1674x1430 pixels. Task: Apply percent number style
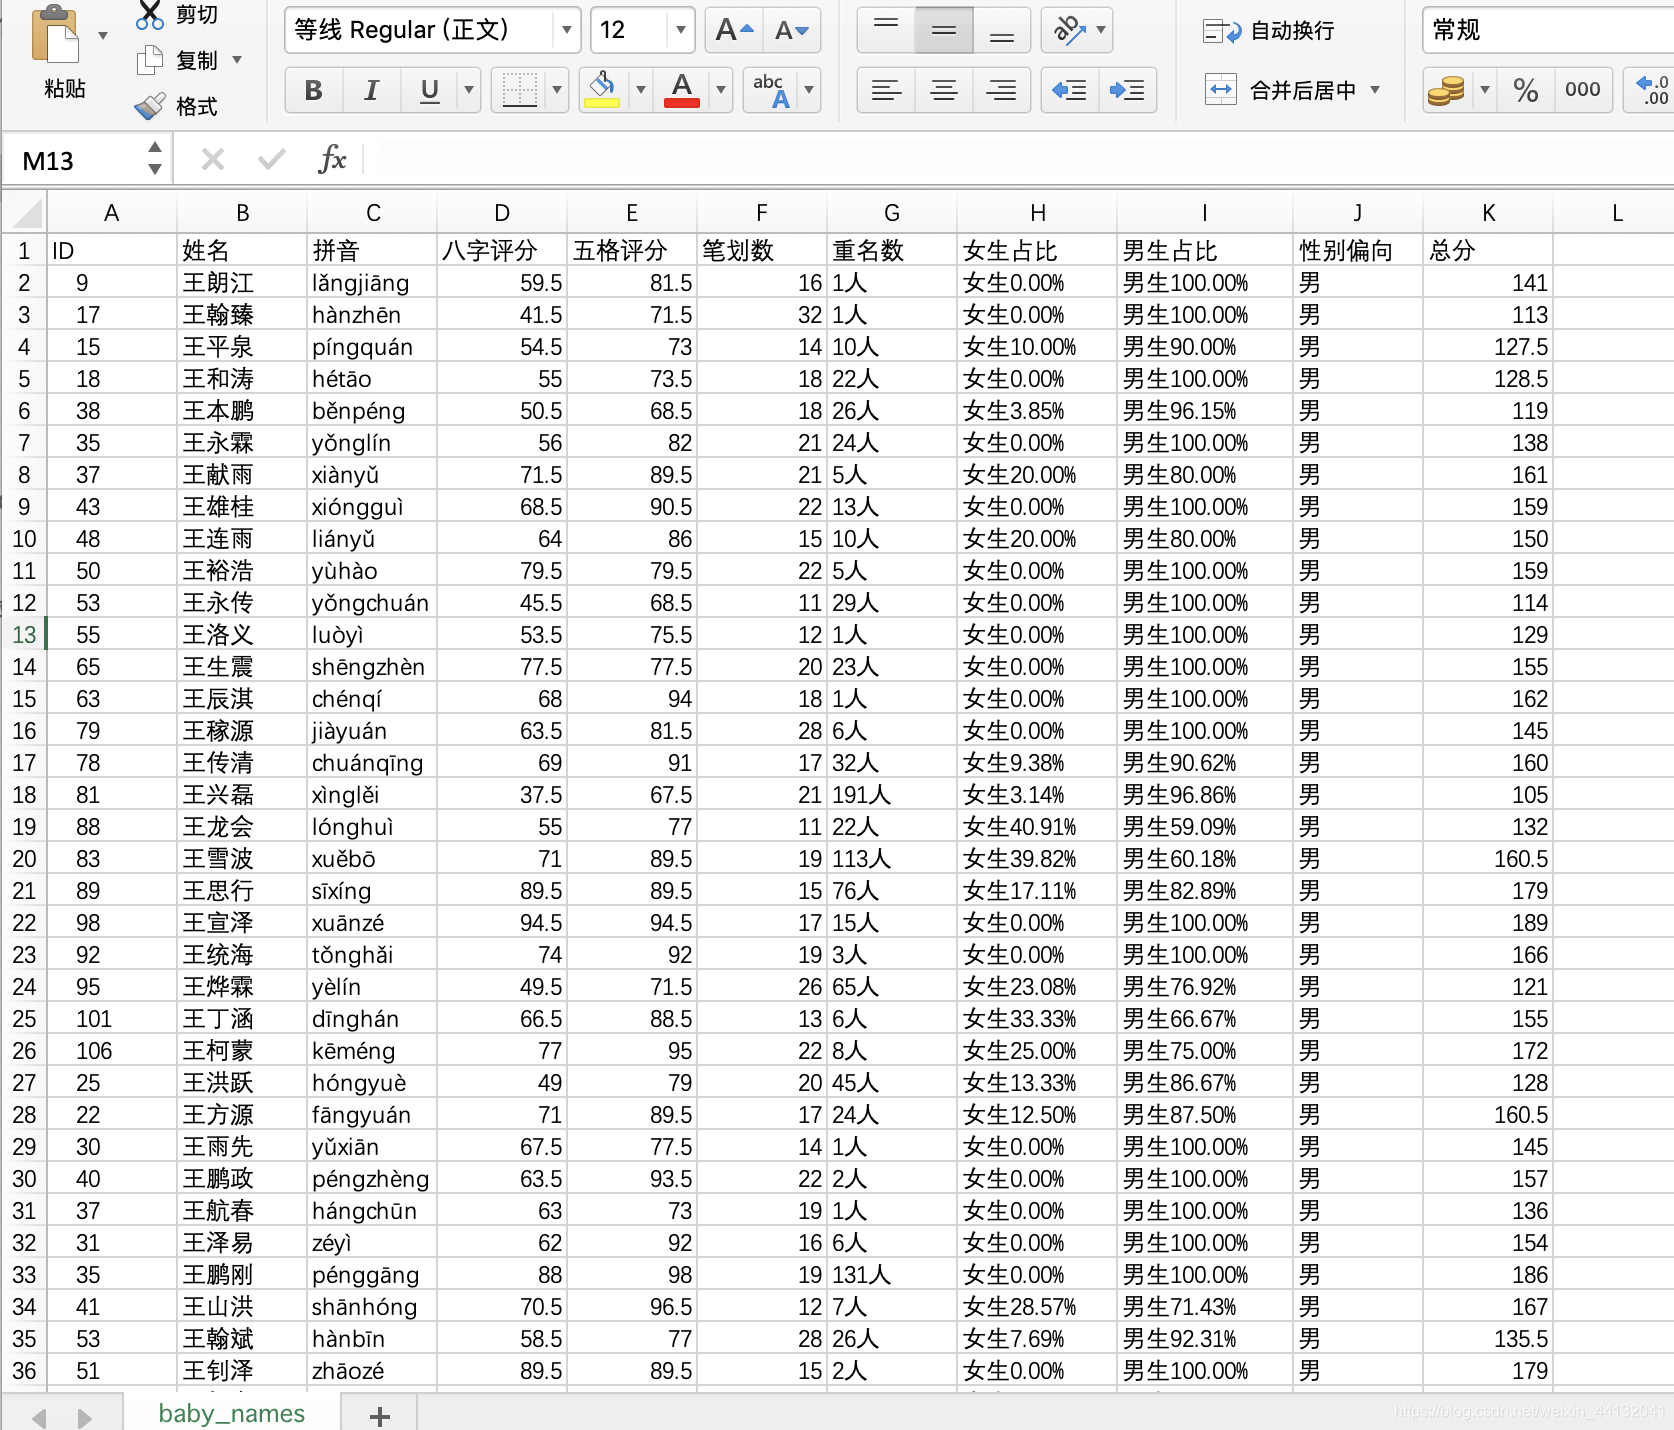1525,90
